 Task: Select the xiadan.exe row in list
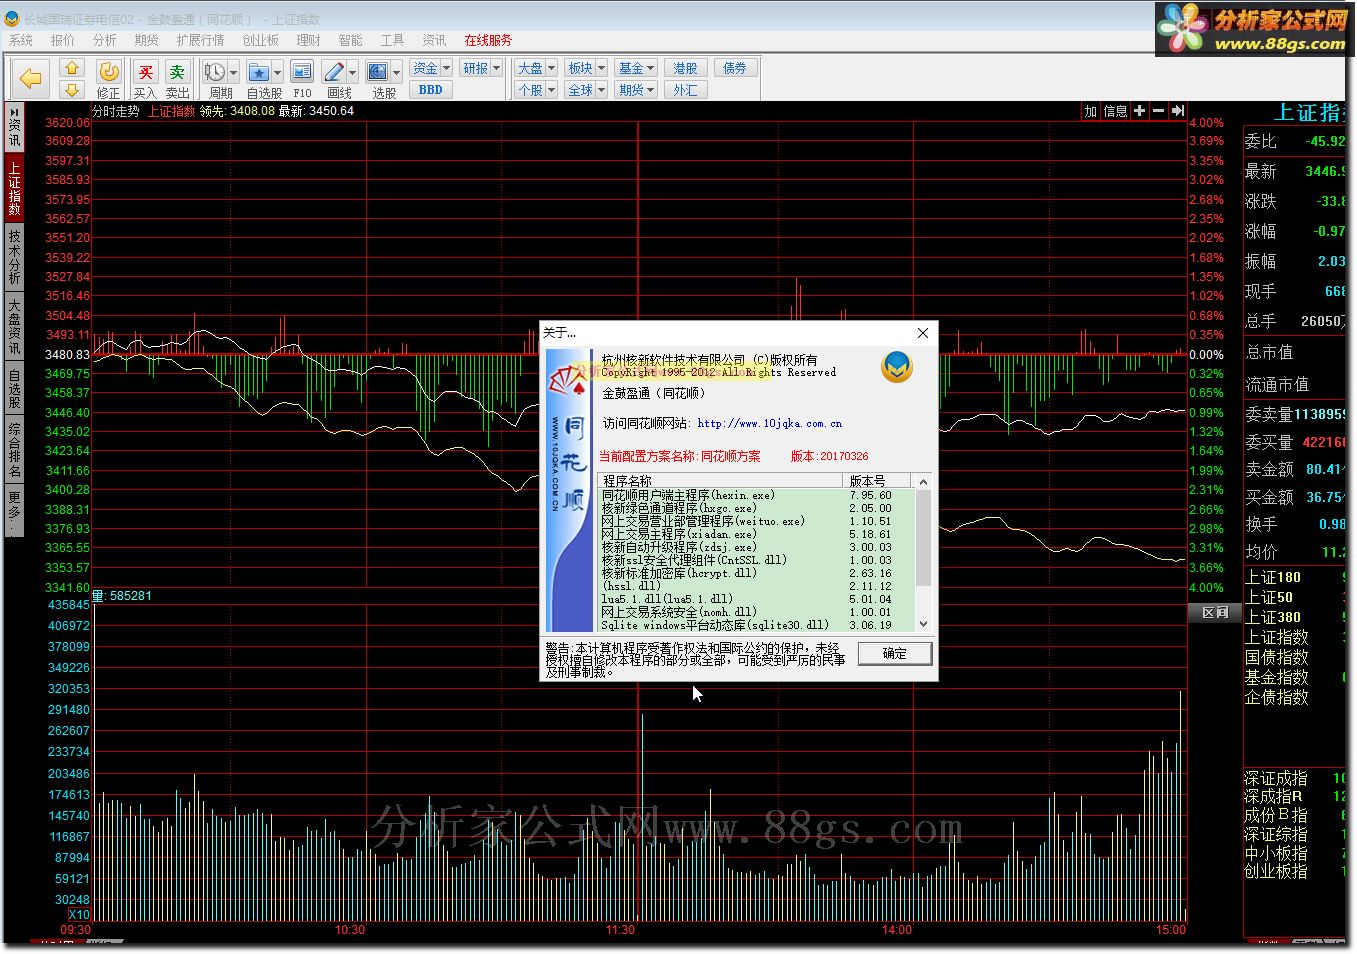pos(757,534)
